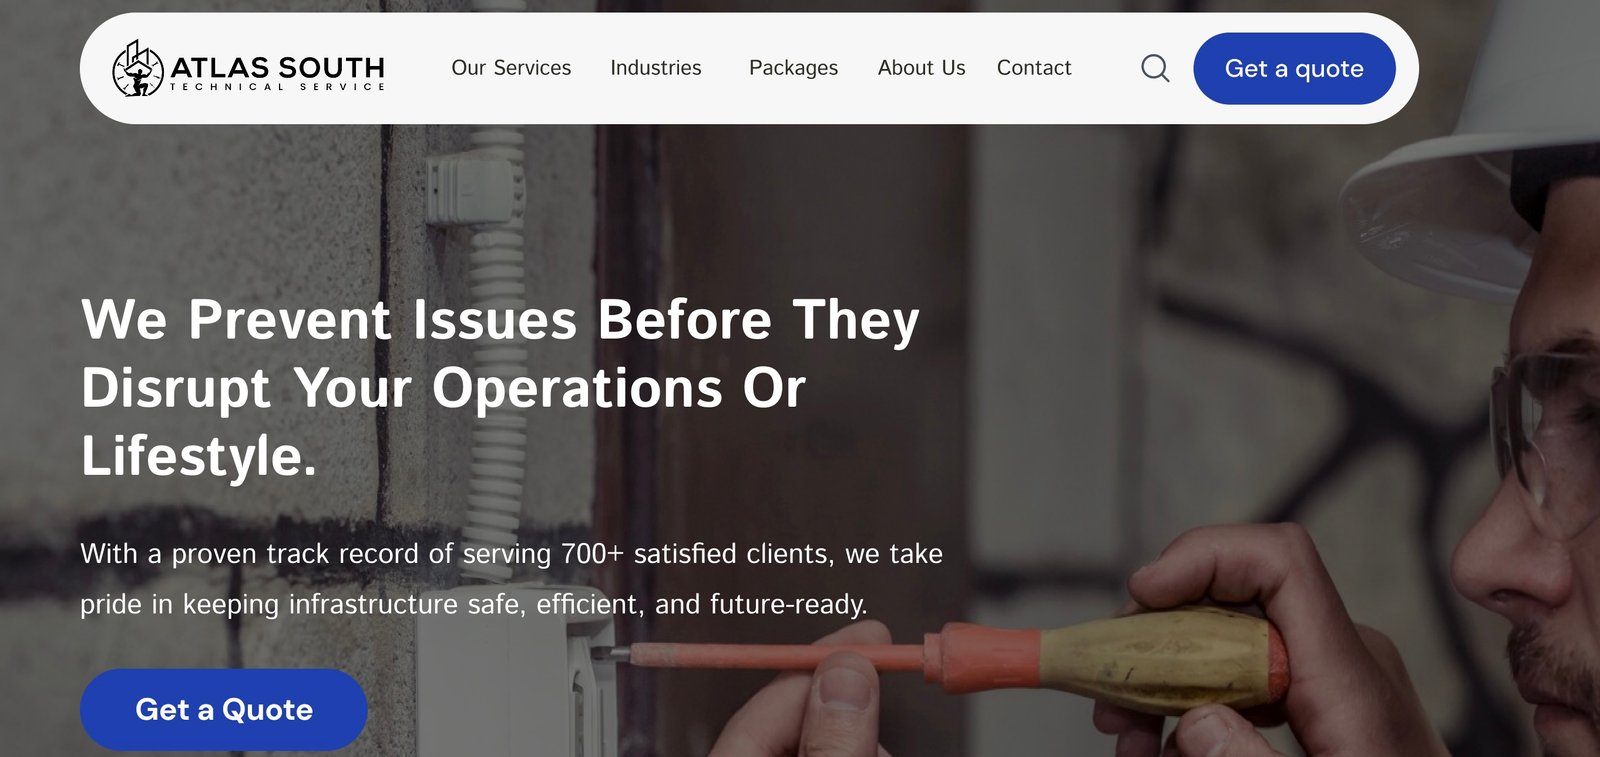The image size is (1600, 757).
Task: Click the headline line We Prevent Issues Before They
Action: coord(500,321)
